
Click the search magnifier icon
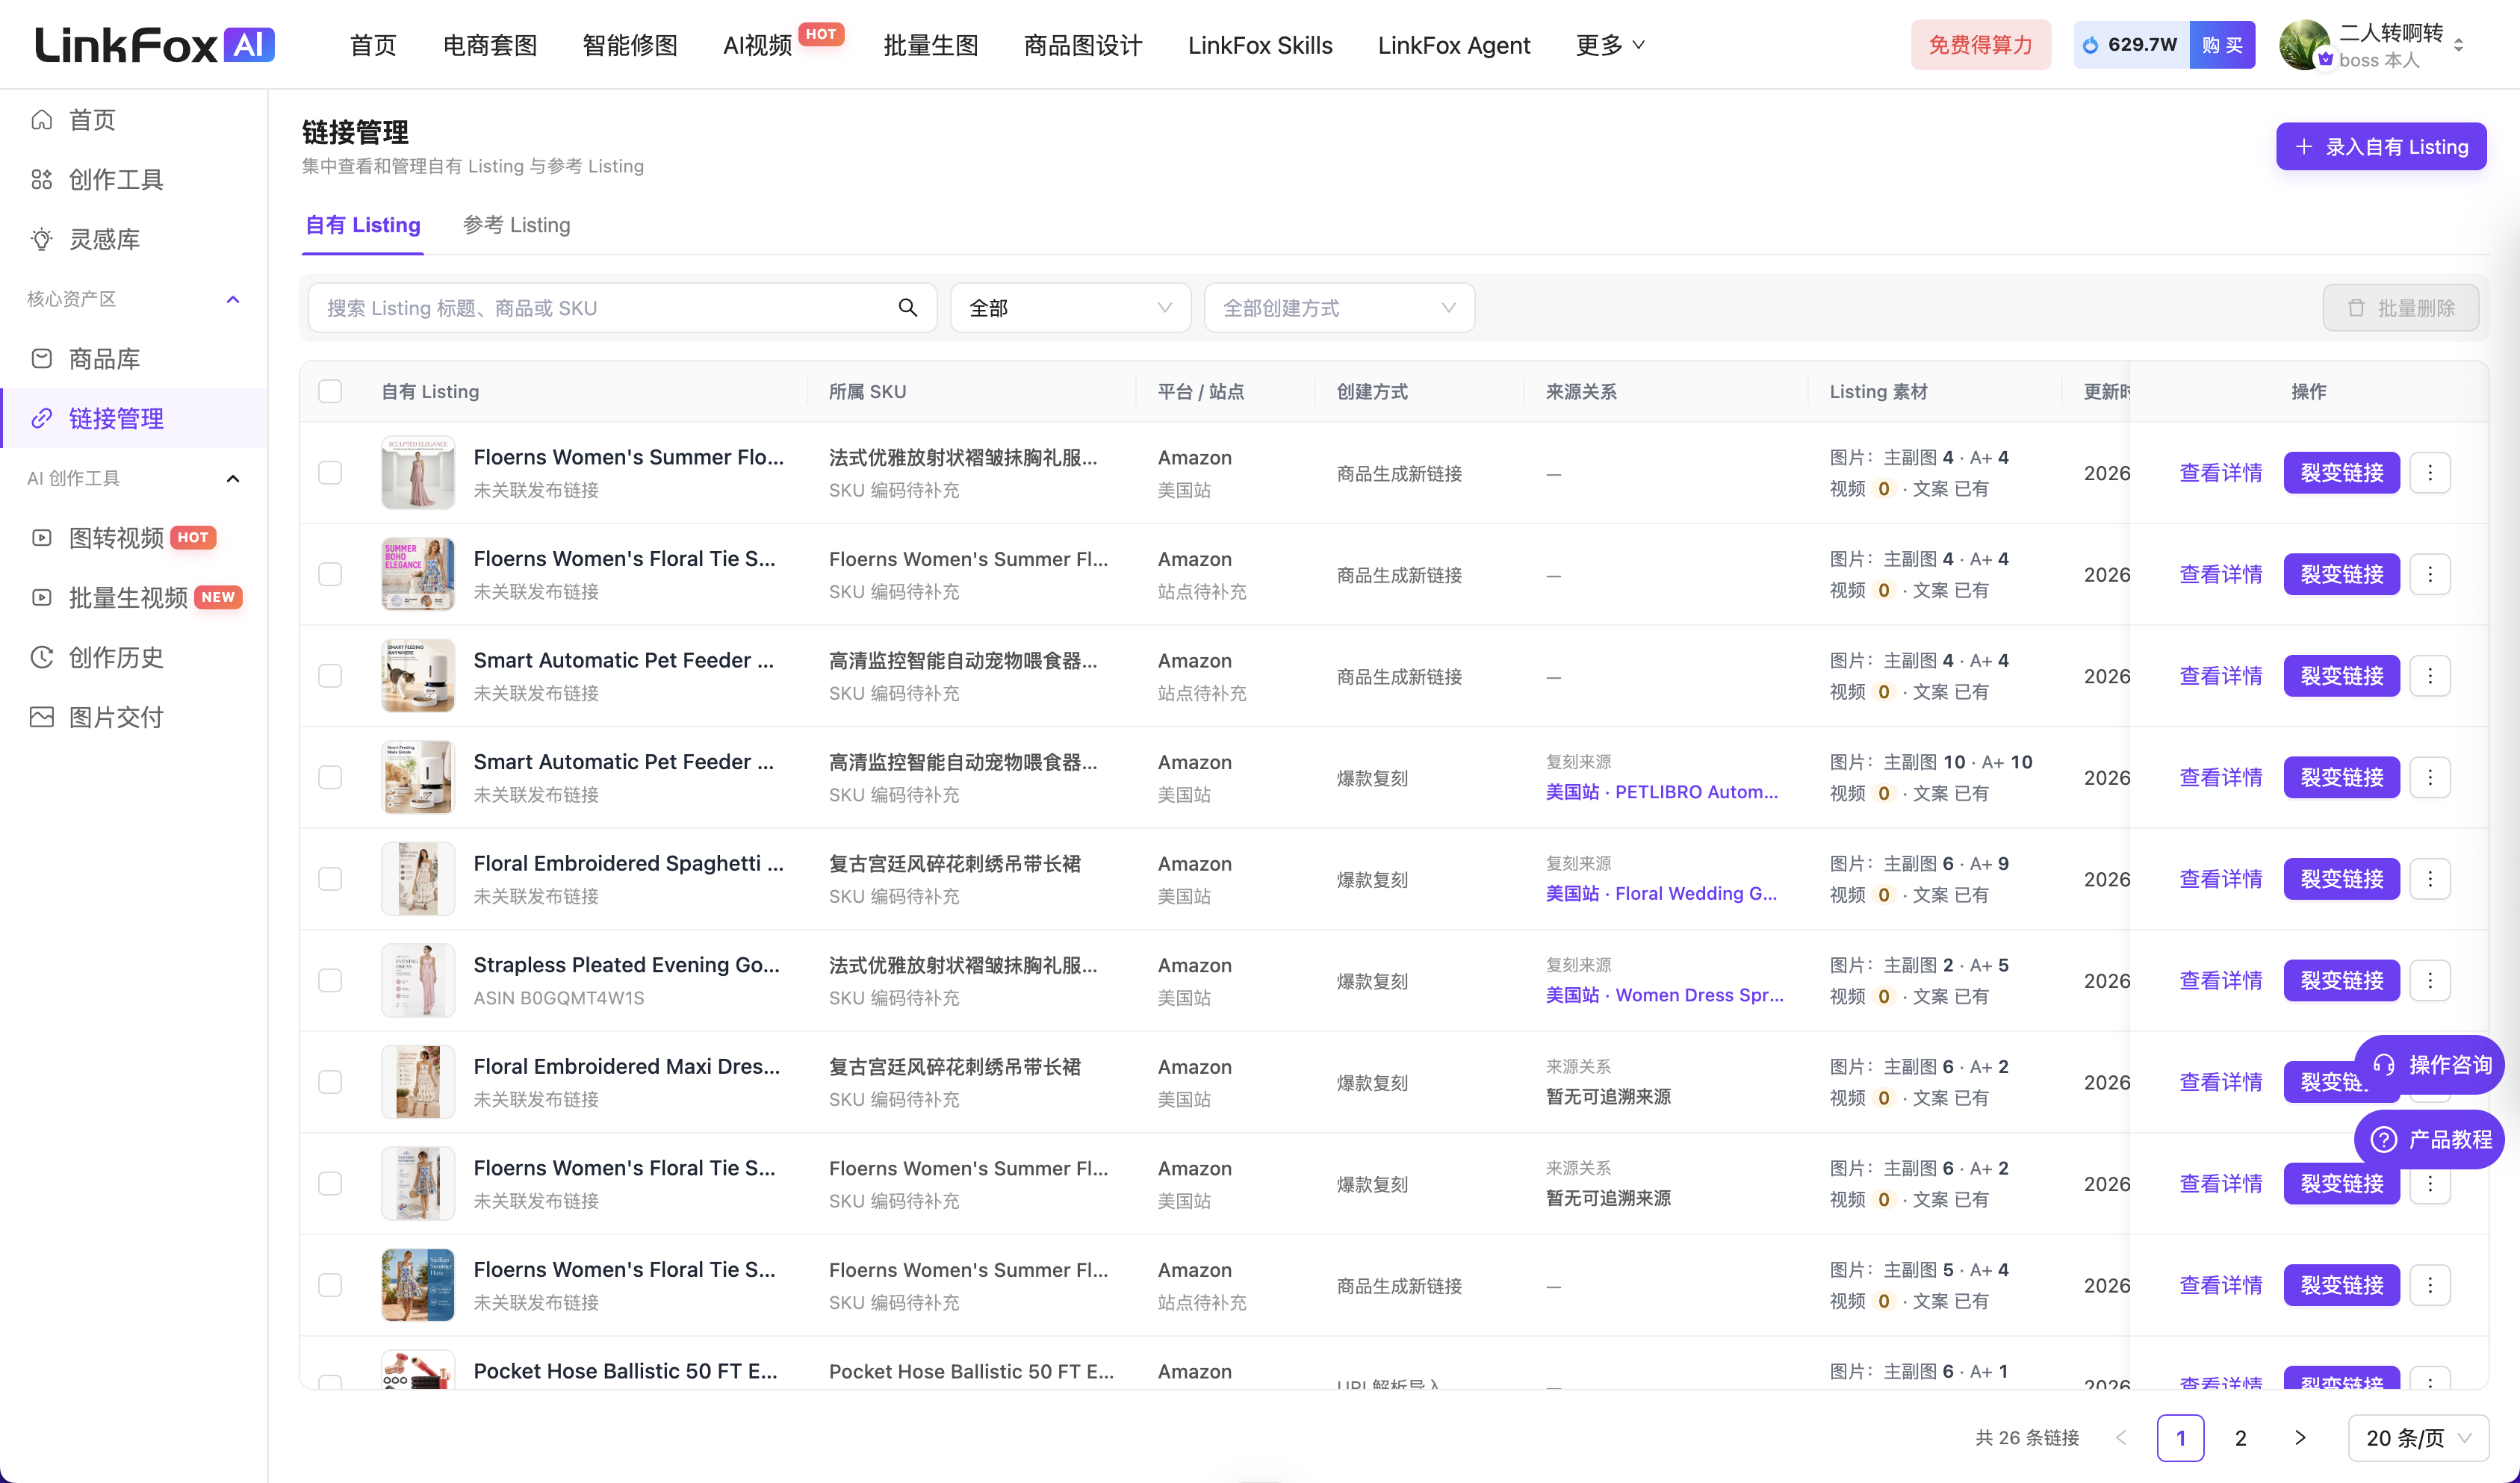tap(907, 308)
